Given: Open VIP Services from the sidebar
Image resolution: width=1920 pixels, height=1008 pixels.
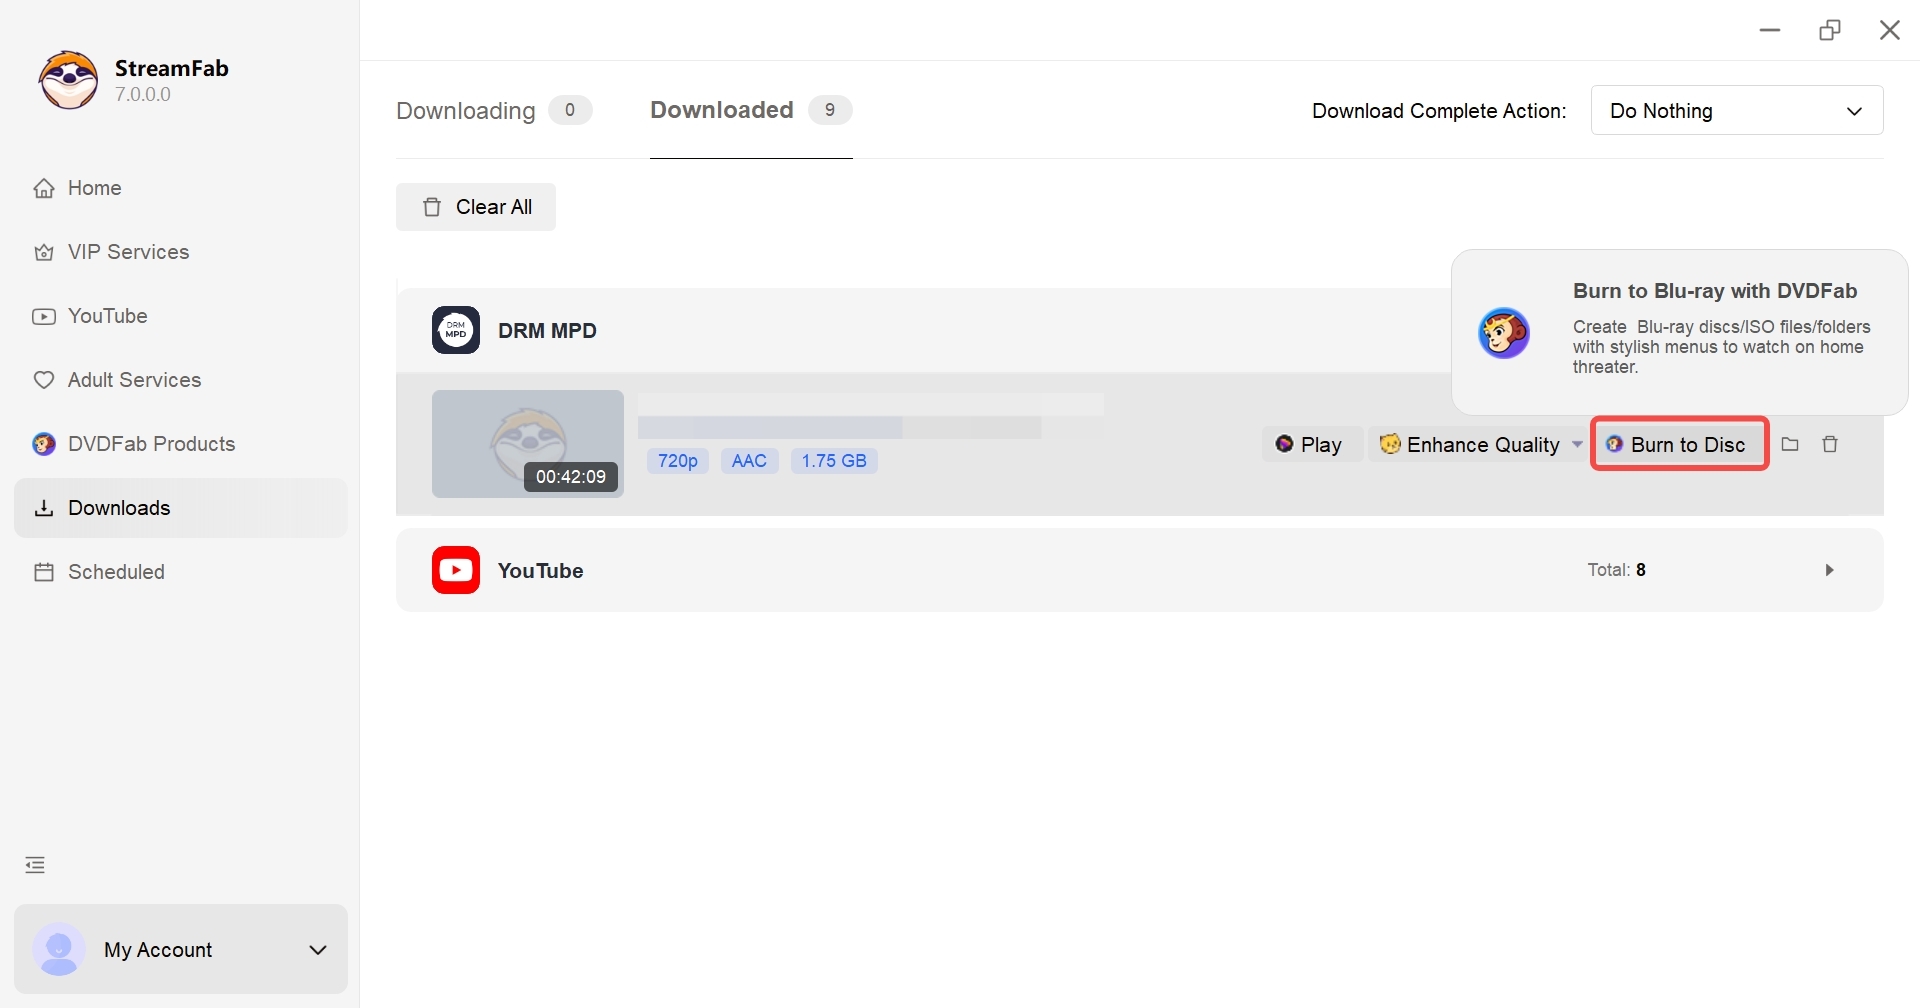Looking at the screenshot, I should (128, 251).
